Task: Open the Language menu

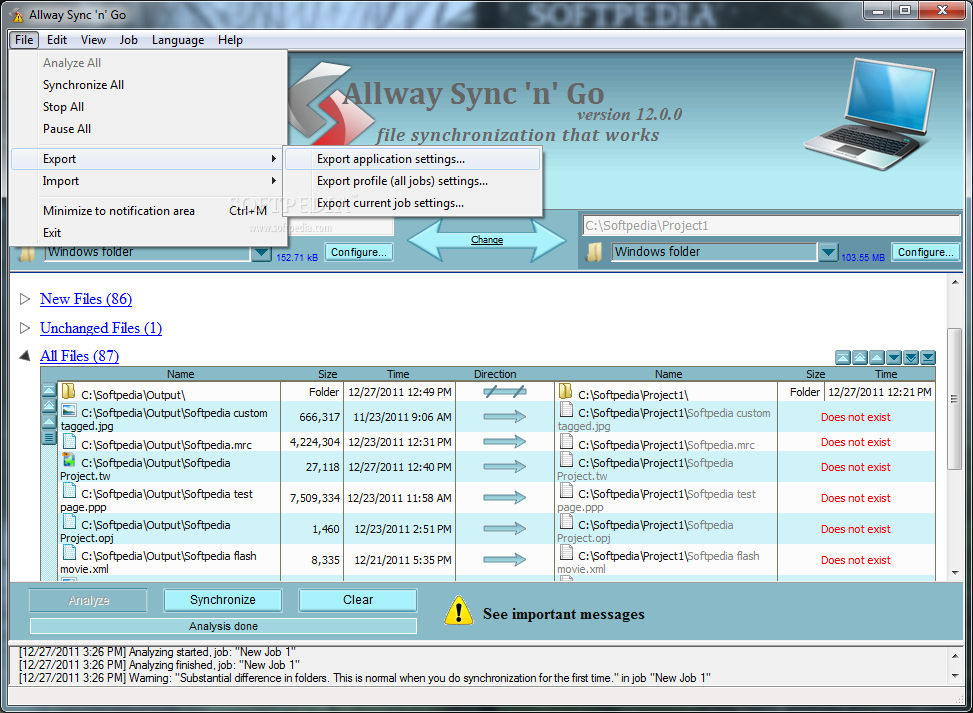Action: coord(178,40)
